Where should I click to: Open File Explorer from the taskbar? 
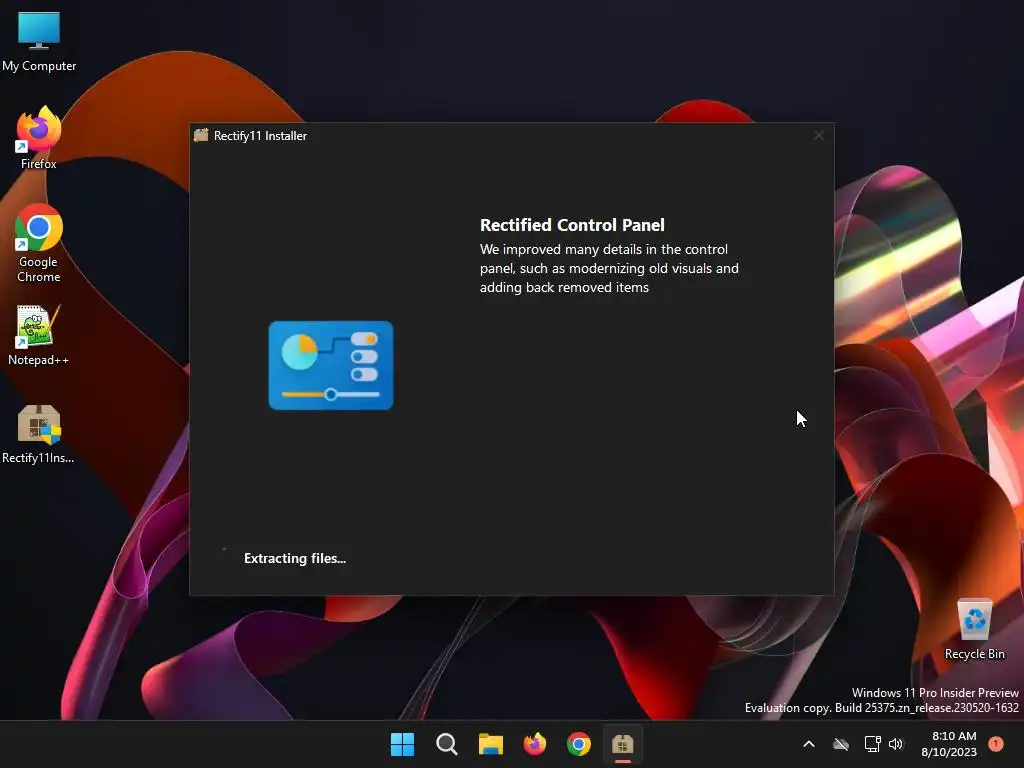pyautogui.click(x=490, y=744)
